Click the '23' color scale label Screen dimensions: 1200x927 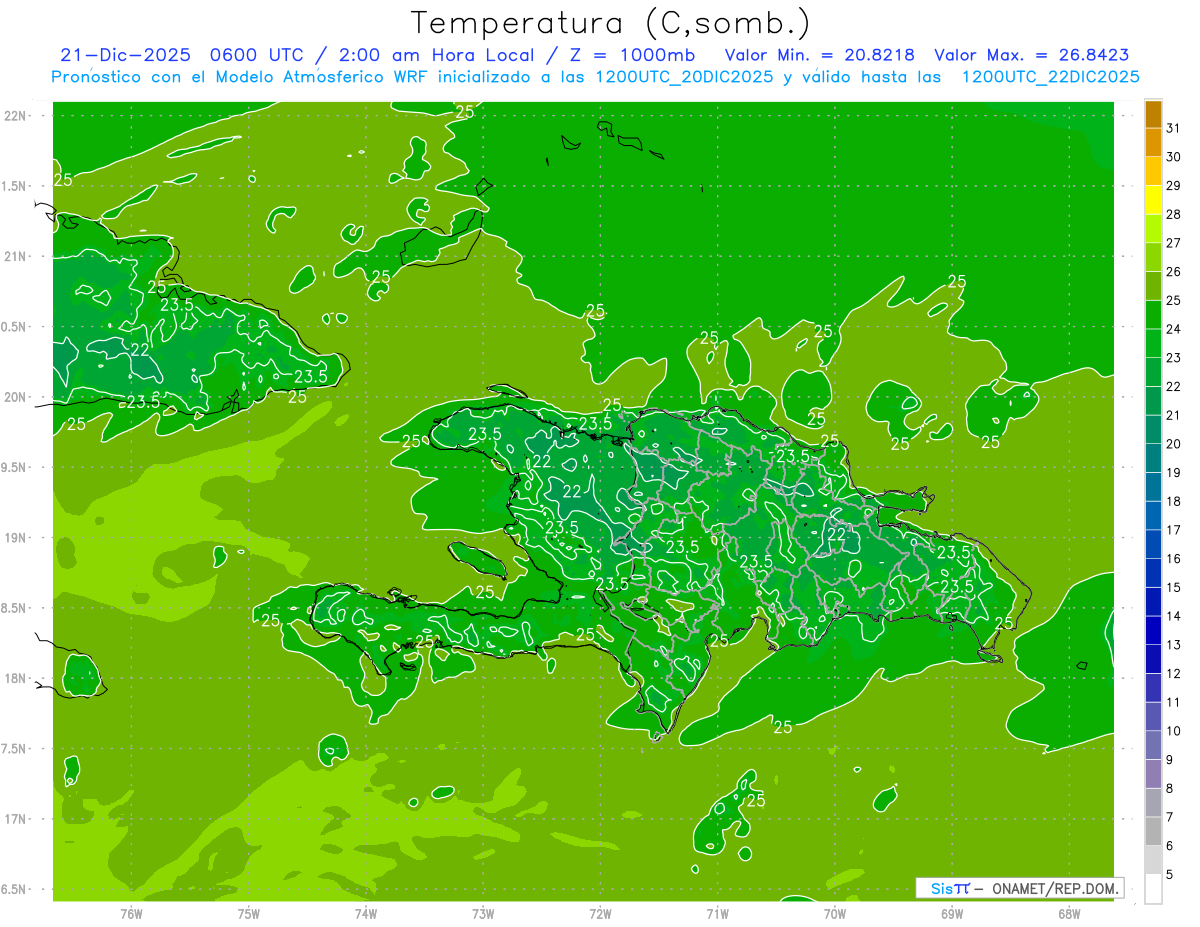tap(1174, 358)
